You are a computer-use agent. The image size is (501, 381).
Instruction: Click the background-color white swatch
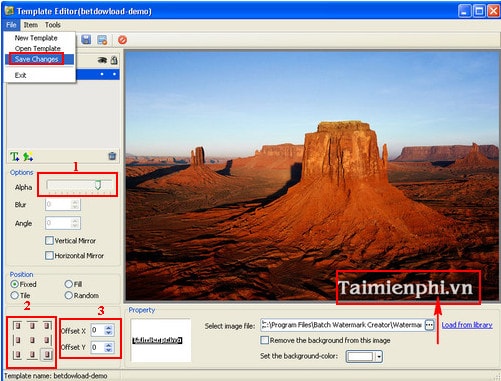tap(361, 357)
